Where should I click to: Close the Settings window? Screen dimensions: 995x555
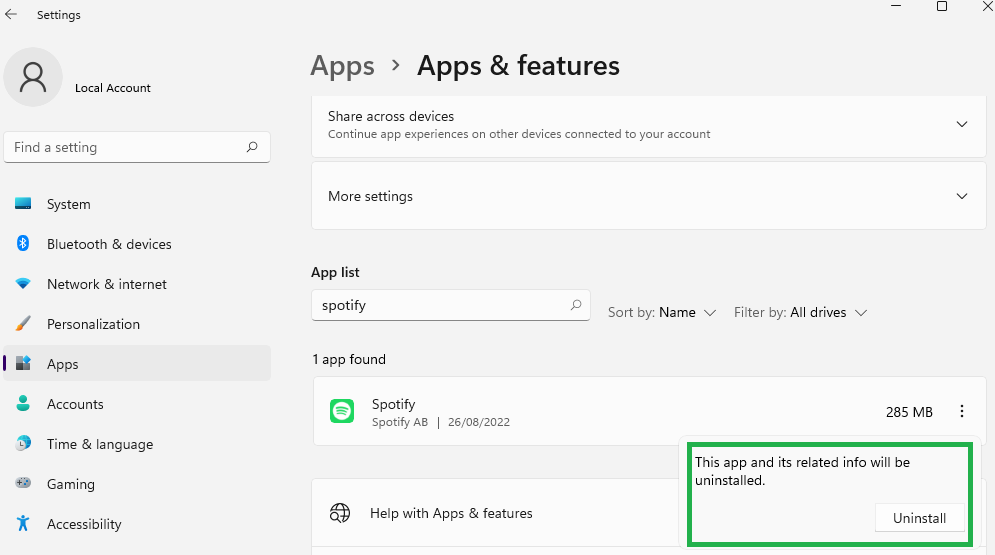click(987, 6)
